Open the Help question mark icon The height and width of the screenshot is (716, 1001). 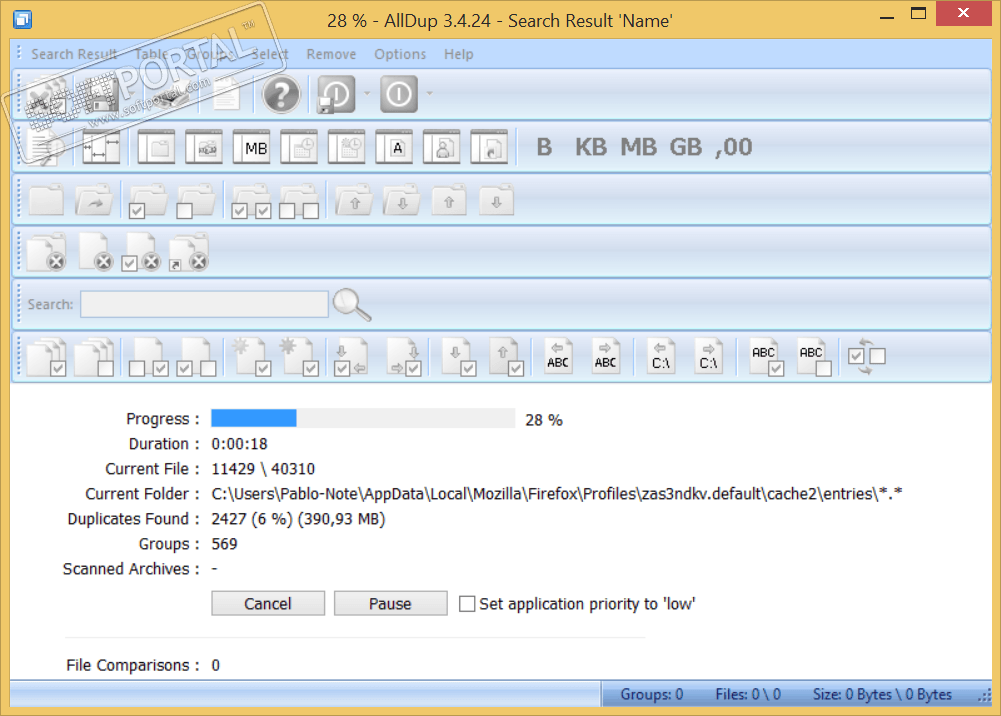[x=281, y=94]
